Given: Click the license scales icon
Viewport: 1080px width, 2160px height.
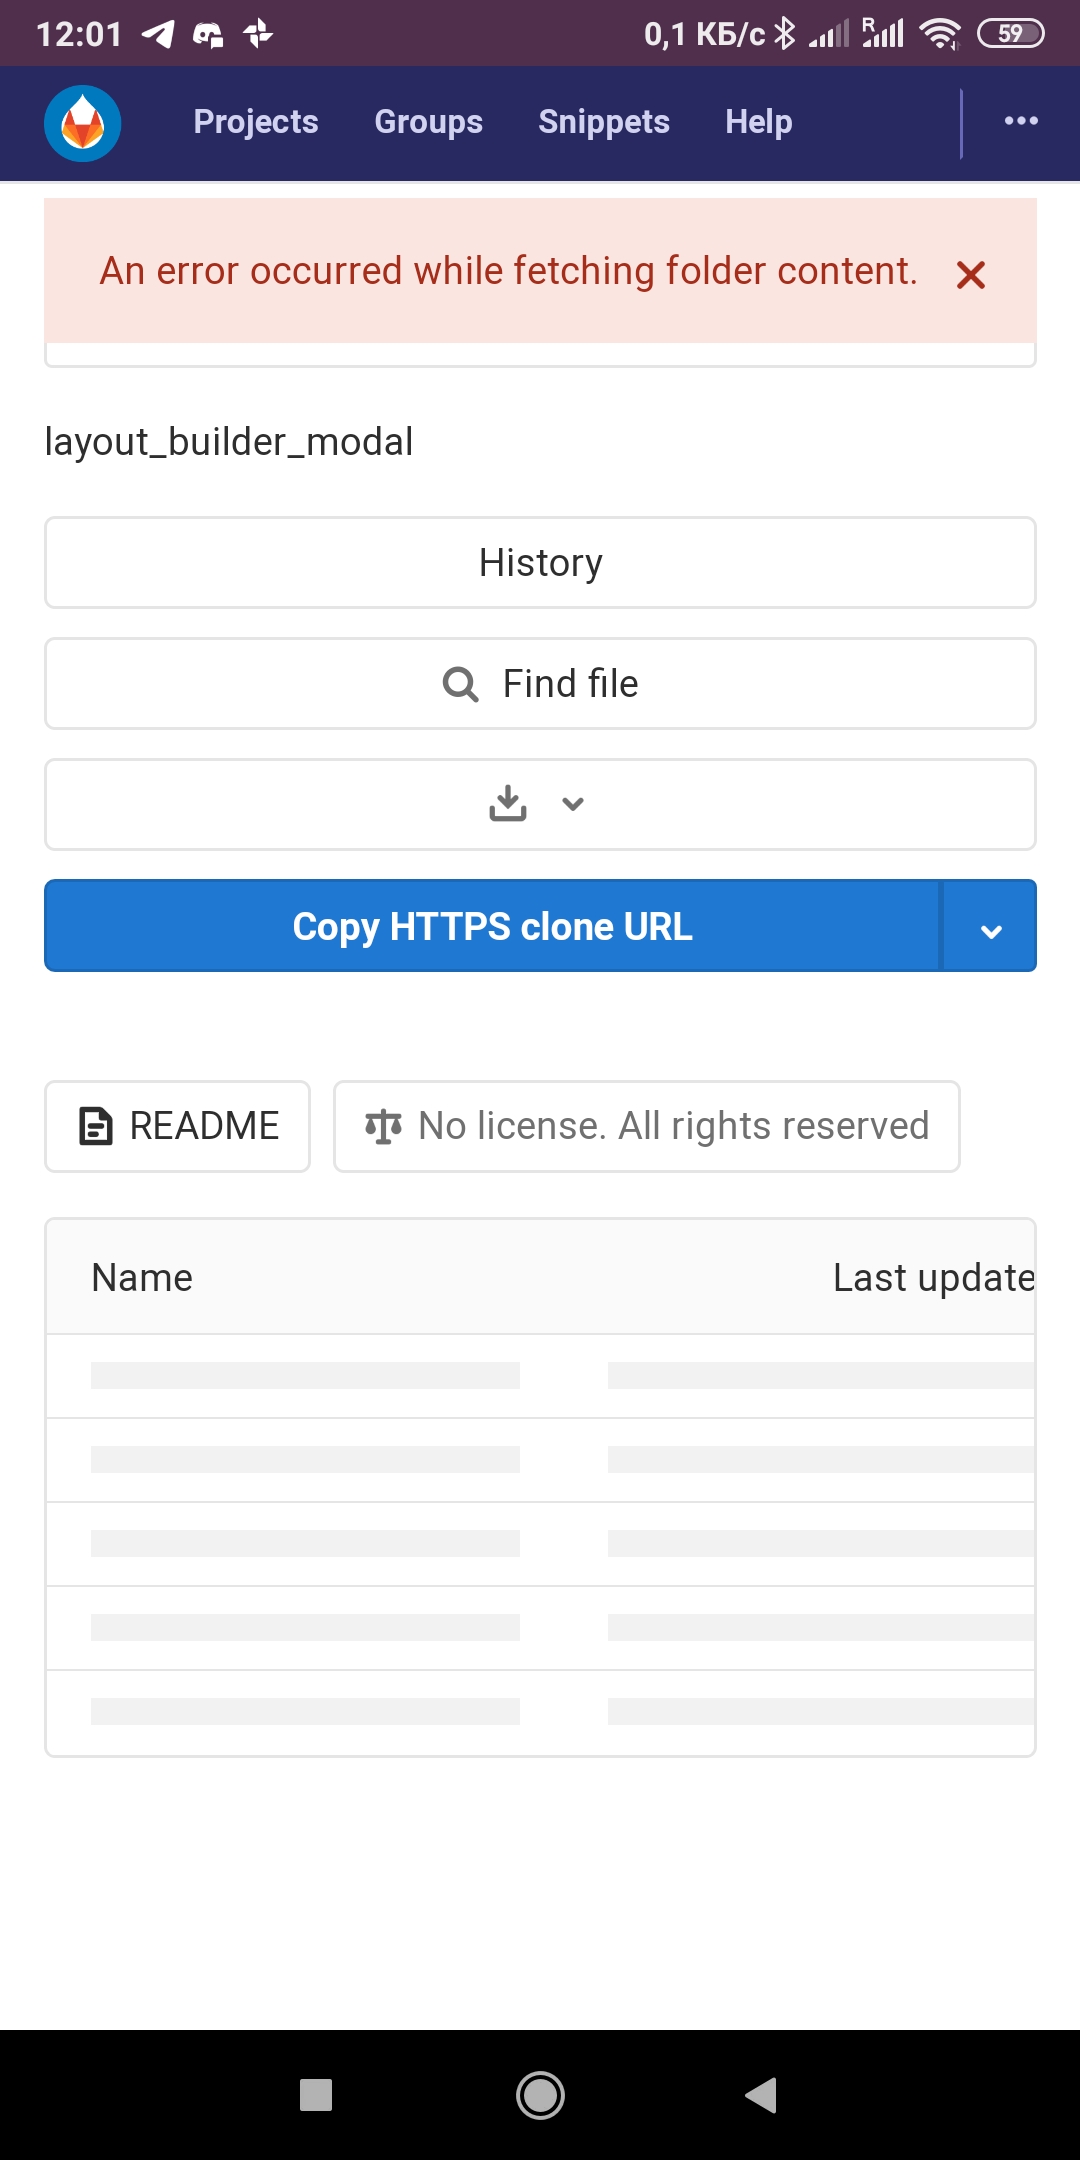Looking at the screenshot, I should point(384,1127).
